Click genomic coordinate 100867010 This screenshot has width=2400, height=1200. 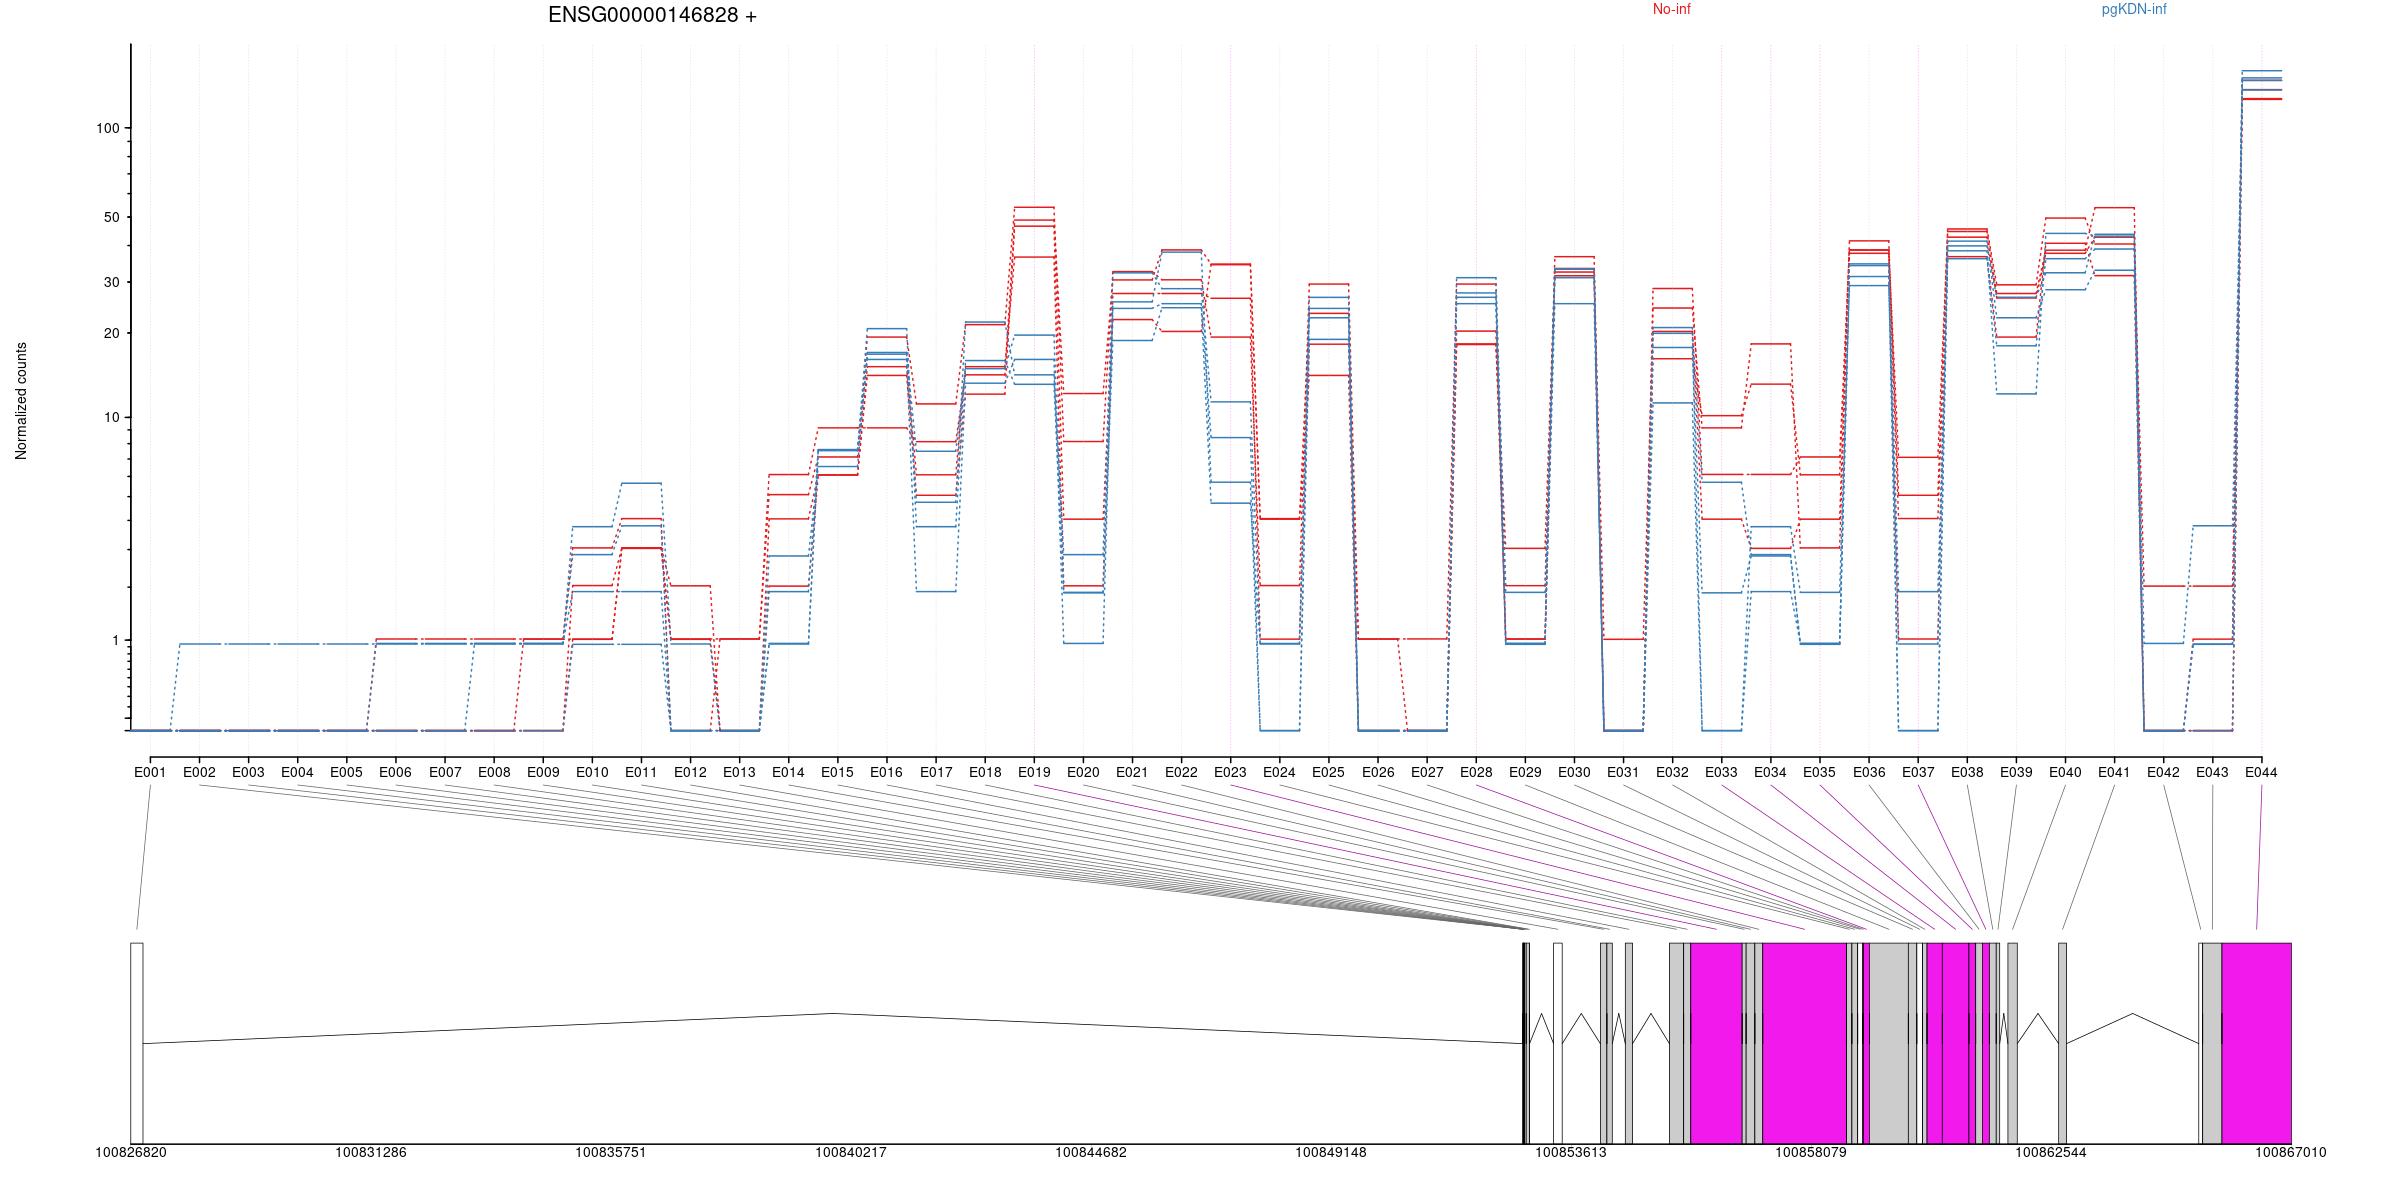coord(2291,1152)
